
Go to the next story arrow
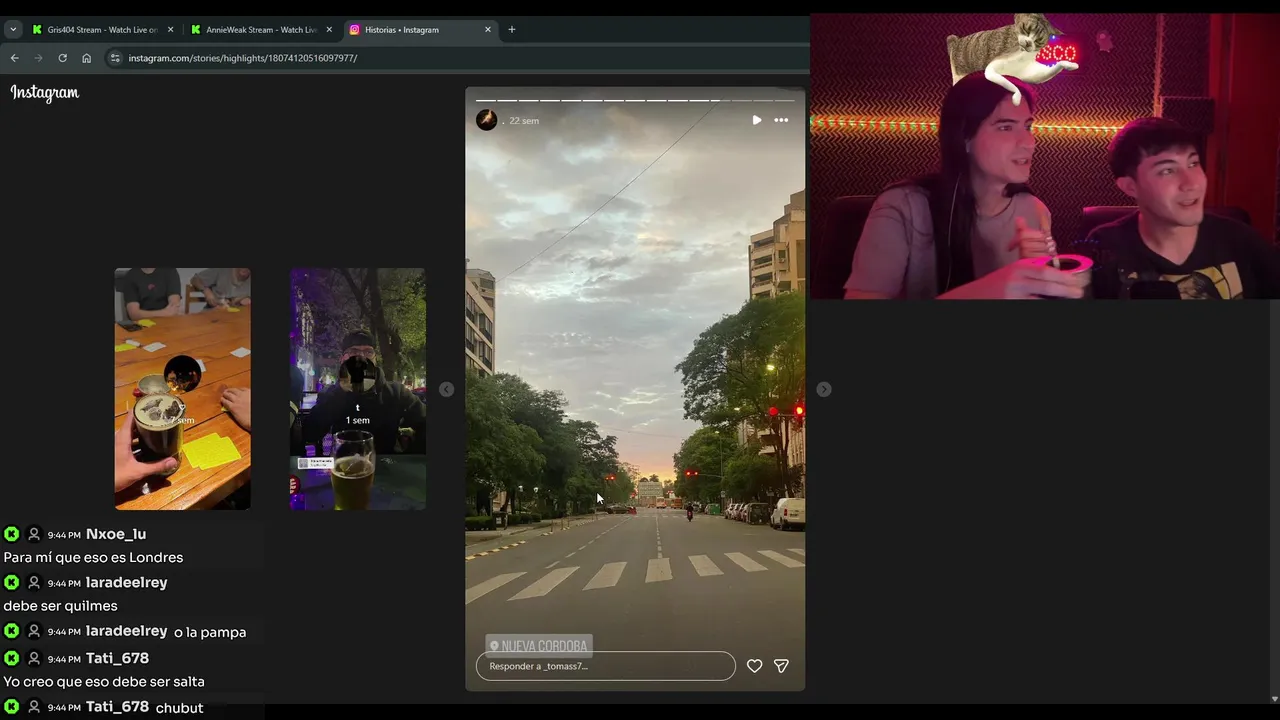[824, 389]
